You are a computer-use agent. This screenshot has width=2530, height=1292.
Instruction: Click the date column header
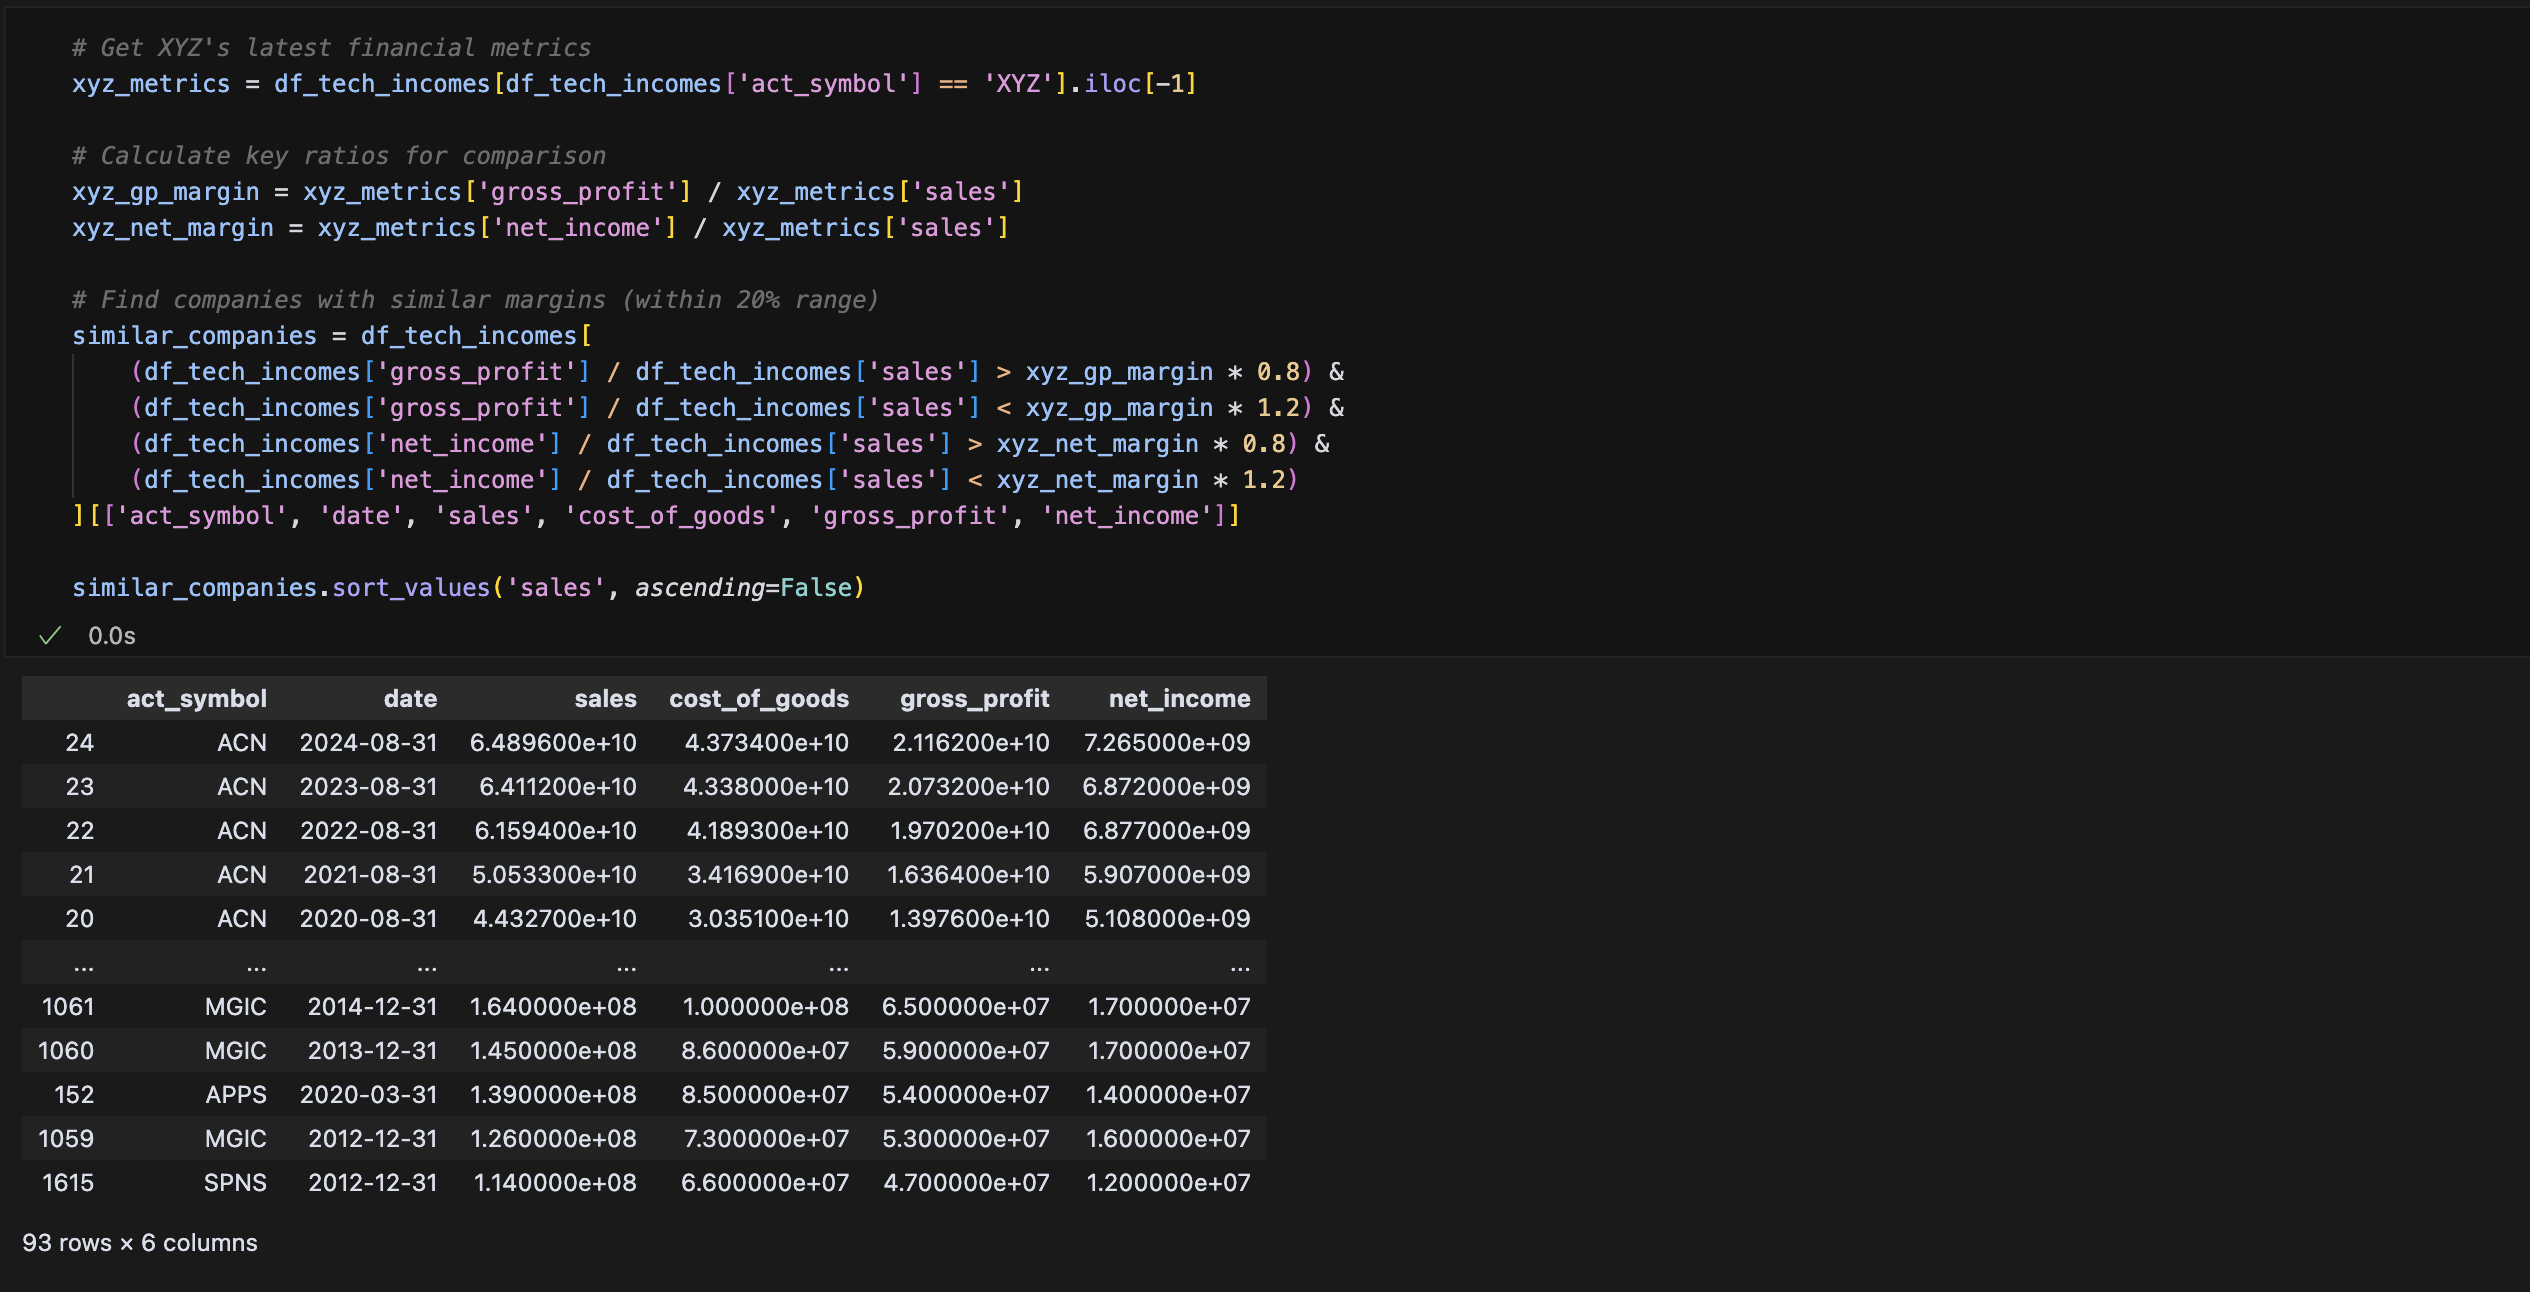pyautogui.click(x=410, y=699)
